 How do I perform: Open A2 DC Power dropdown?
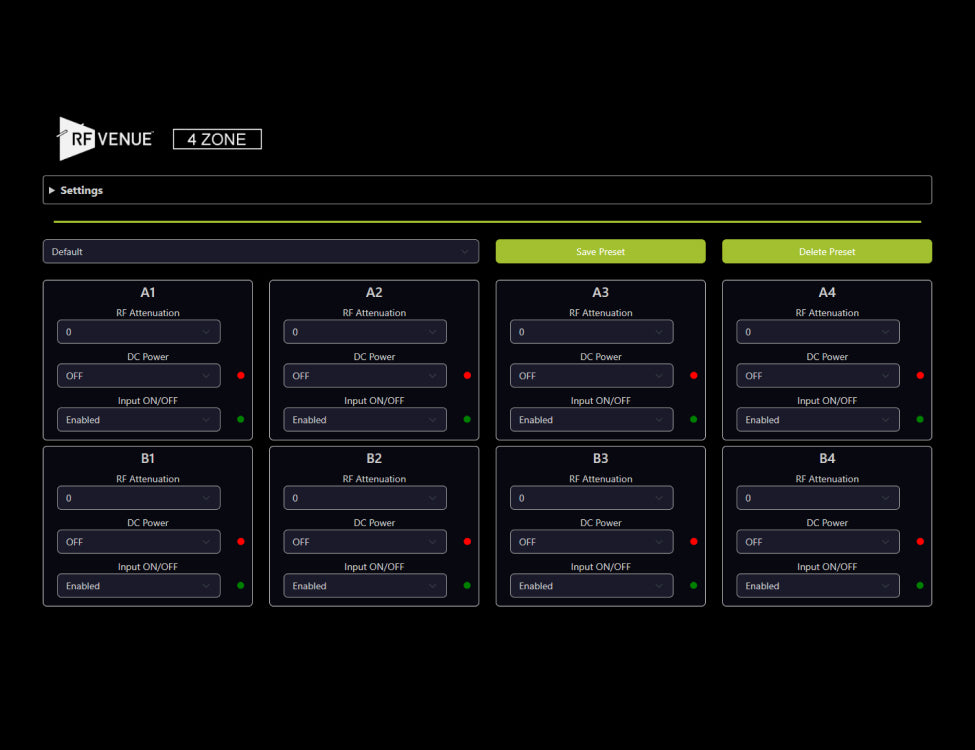tap(365, 376)
